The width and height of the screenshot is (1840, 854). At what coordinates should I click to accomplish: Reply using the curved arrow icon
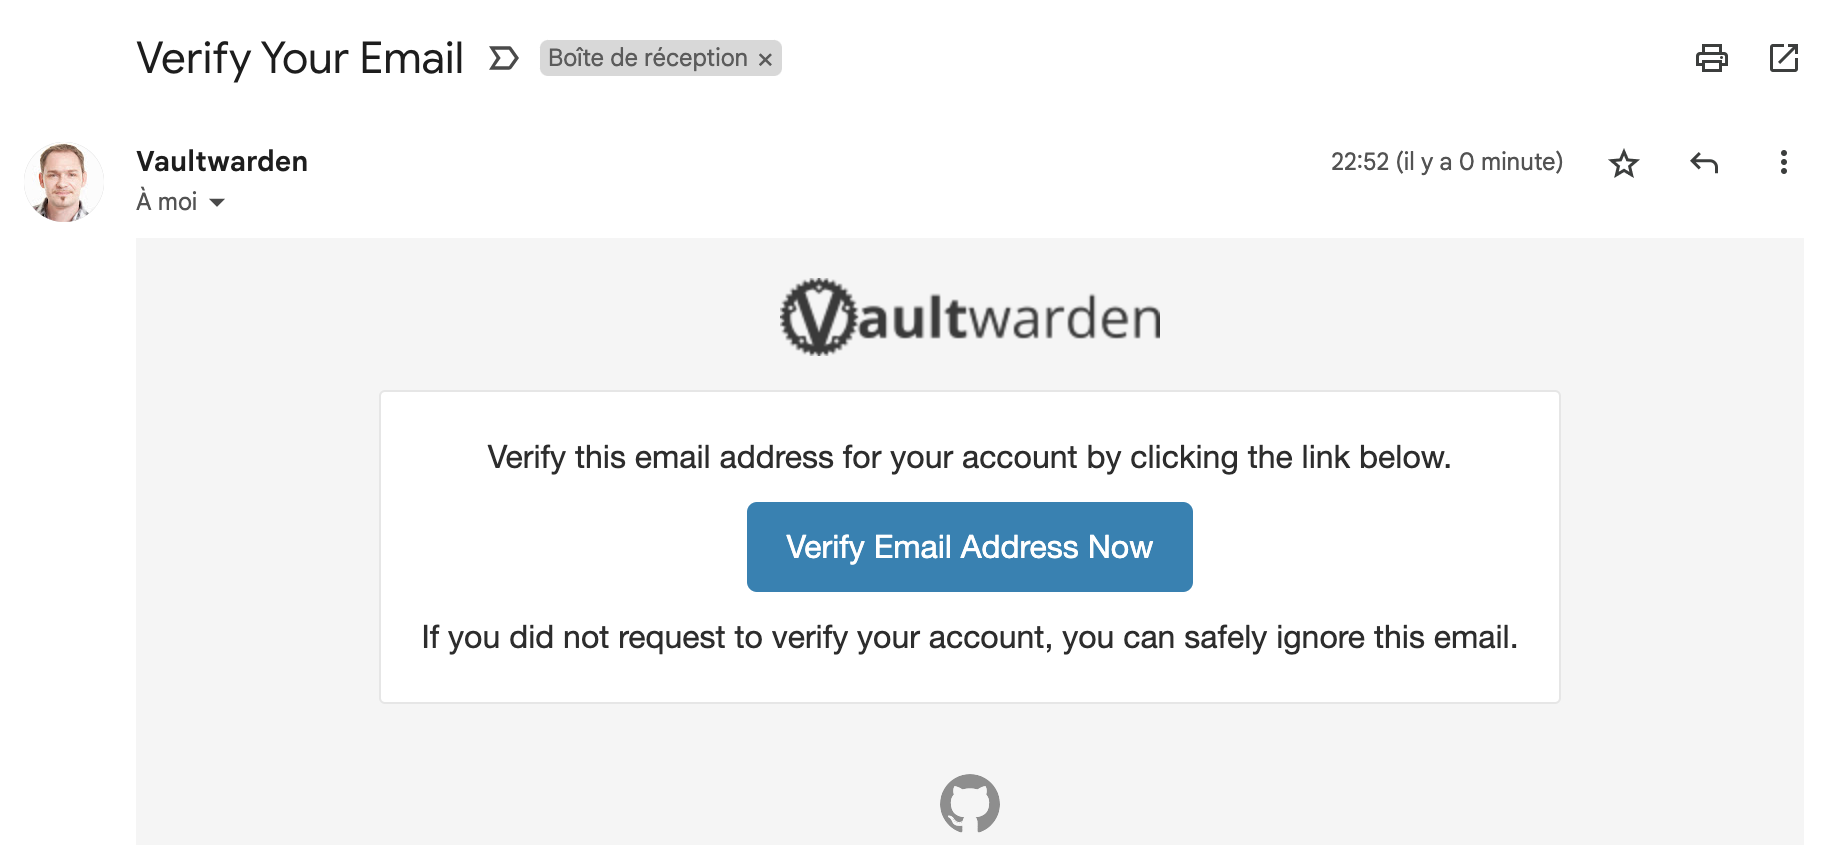pyautogui.click(x=1704, y=162)
